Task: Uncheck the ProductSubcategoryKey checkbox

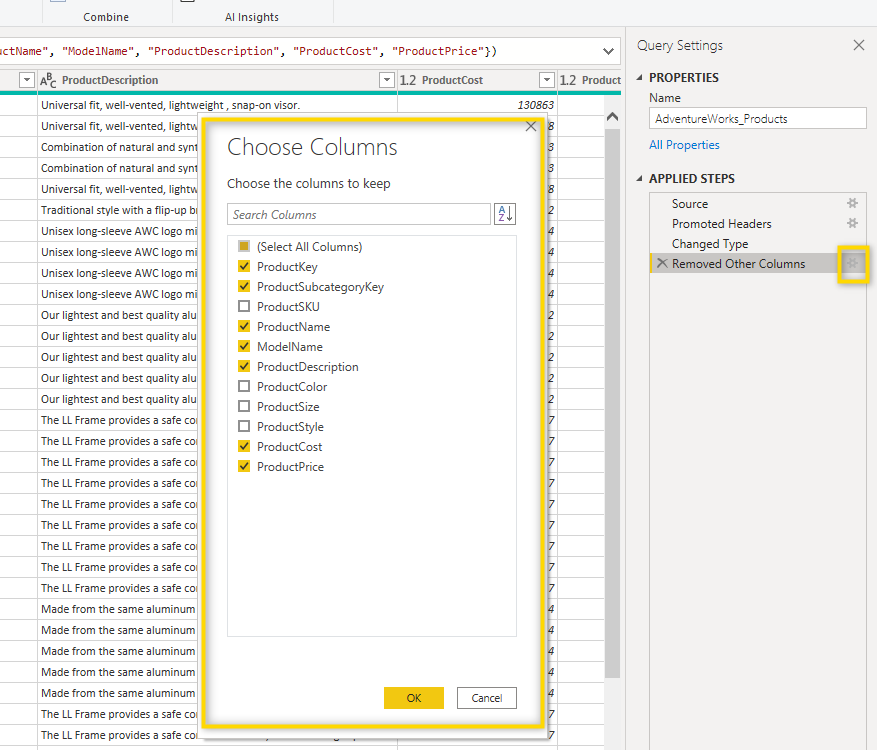Action: tap(244, 286)
